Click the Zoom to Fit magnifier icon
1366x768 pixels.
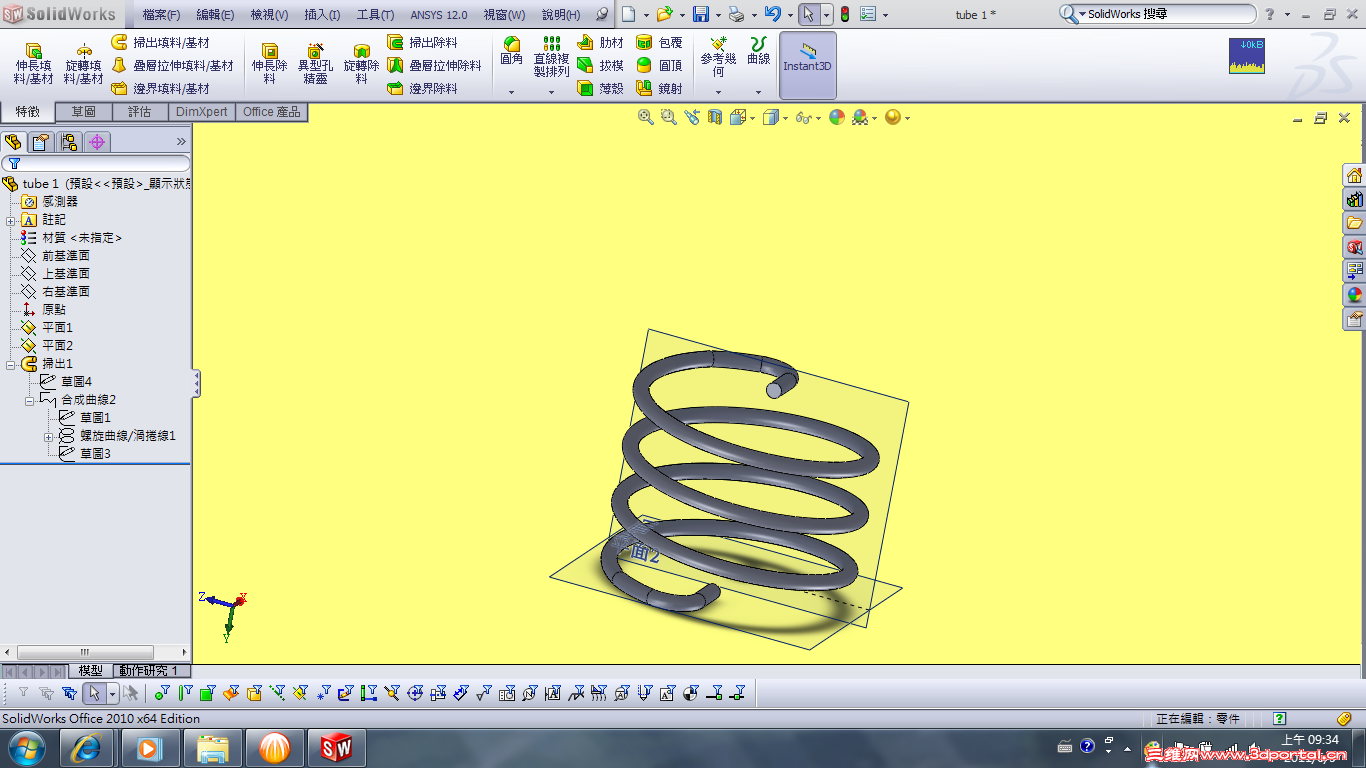(643, 117)
